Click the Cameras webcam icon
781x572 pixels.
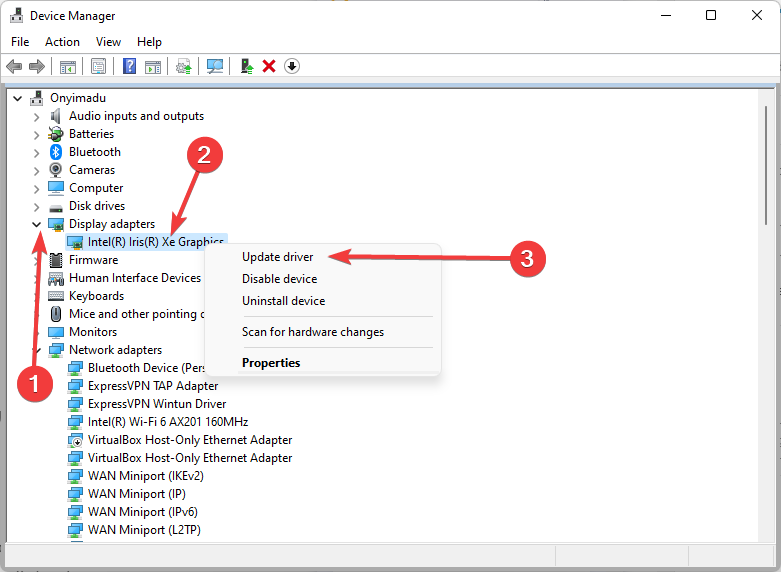coord(56,170)
